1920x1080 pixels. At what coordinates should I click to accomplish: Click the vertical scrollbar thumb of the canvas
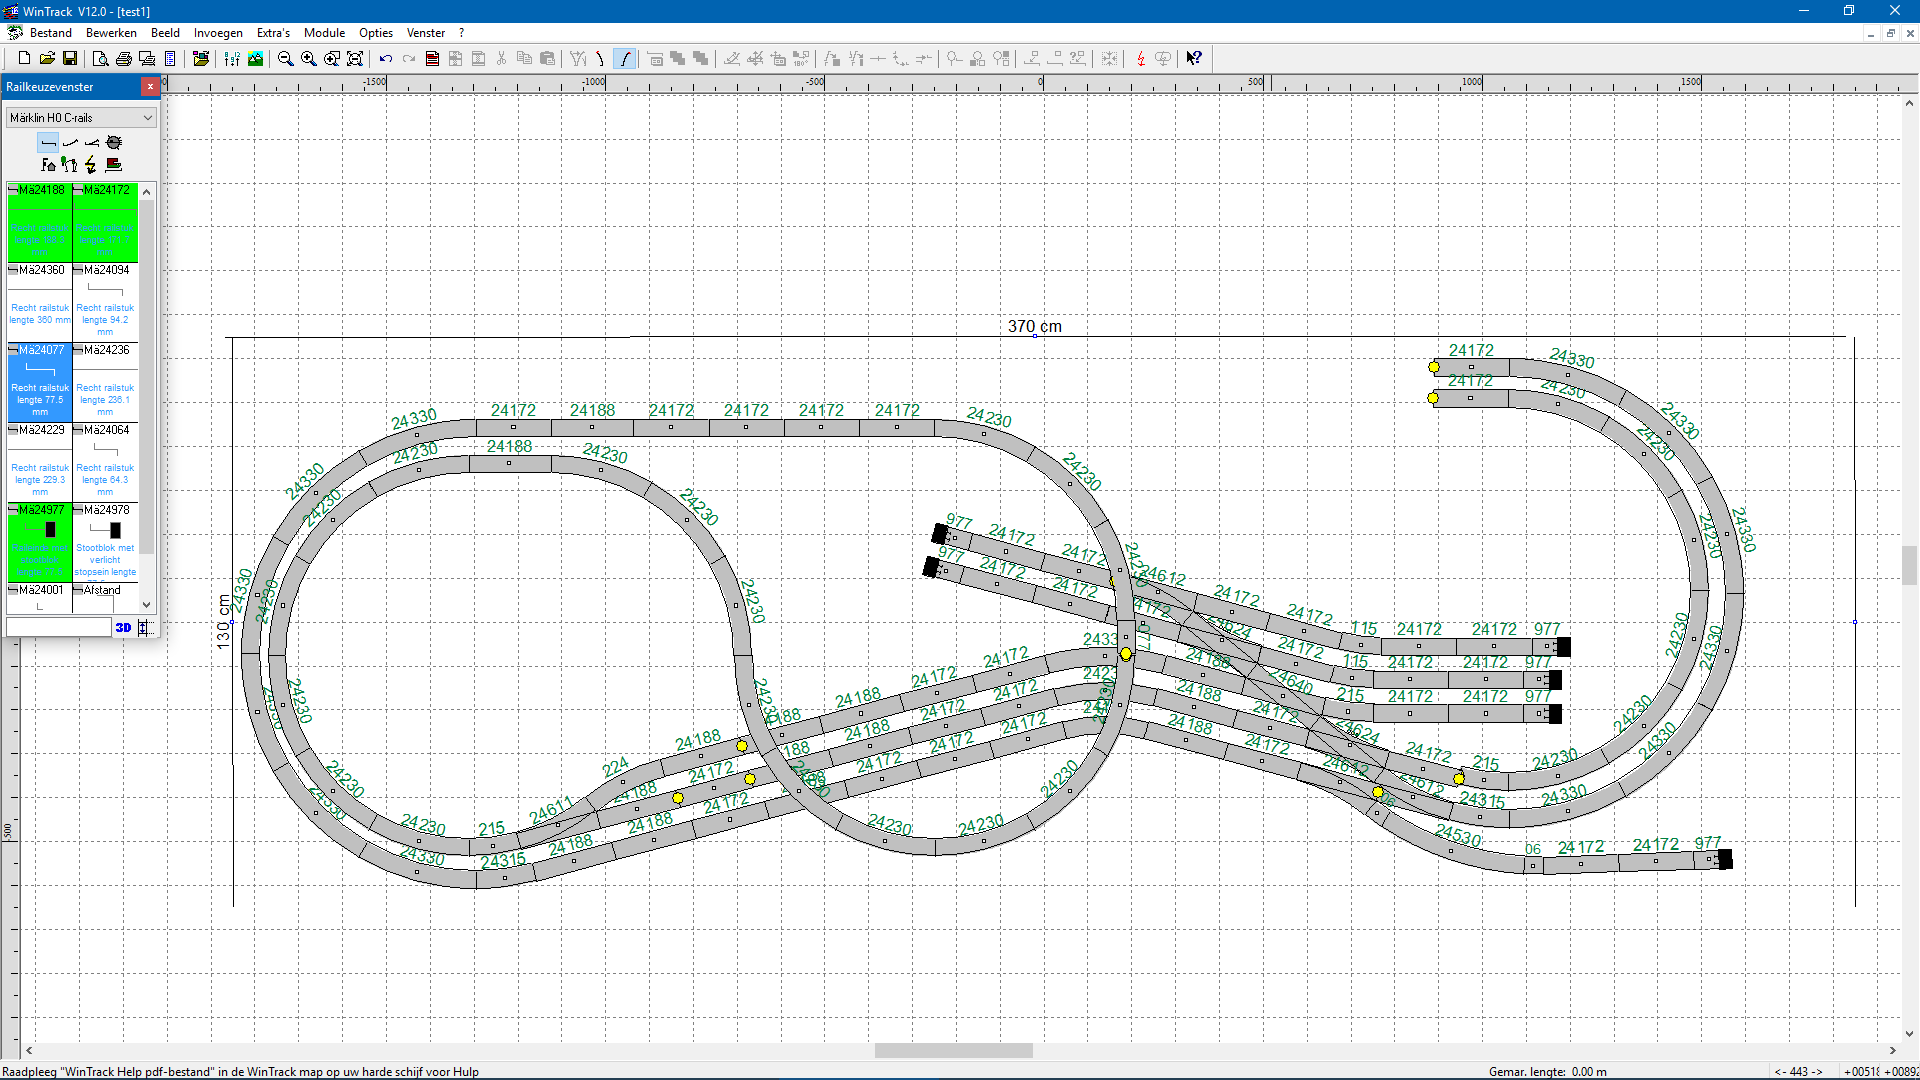tap(1909, 565)
